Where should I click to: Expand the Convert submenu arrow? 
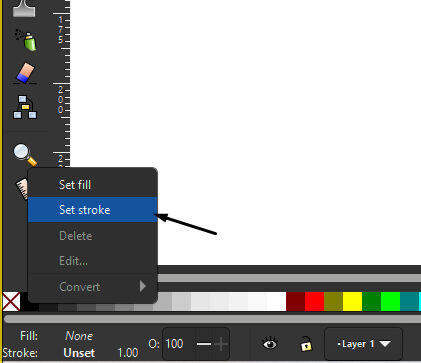pyautogui.click(x=143, y=286)
